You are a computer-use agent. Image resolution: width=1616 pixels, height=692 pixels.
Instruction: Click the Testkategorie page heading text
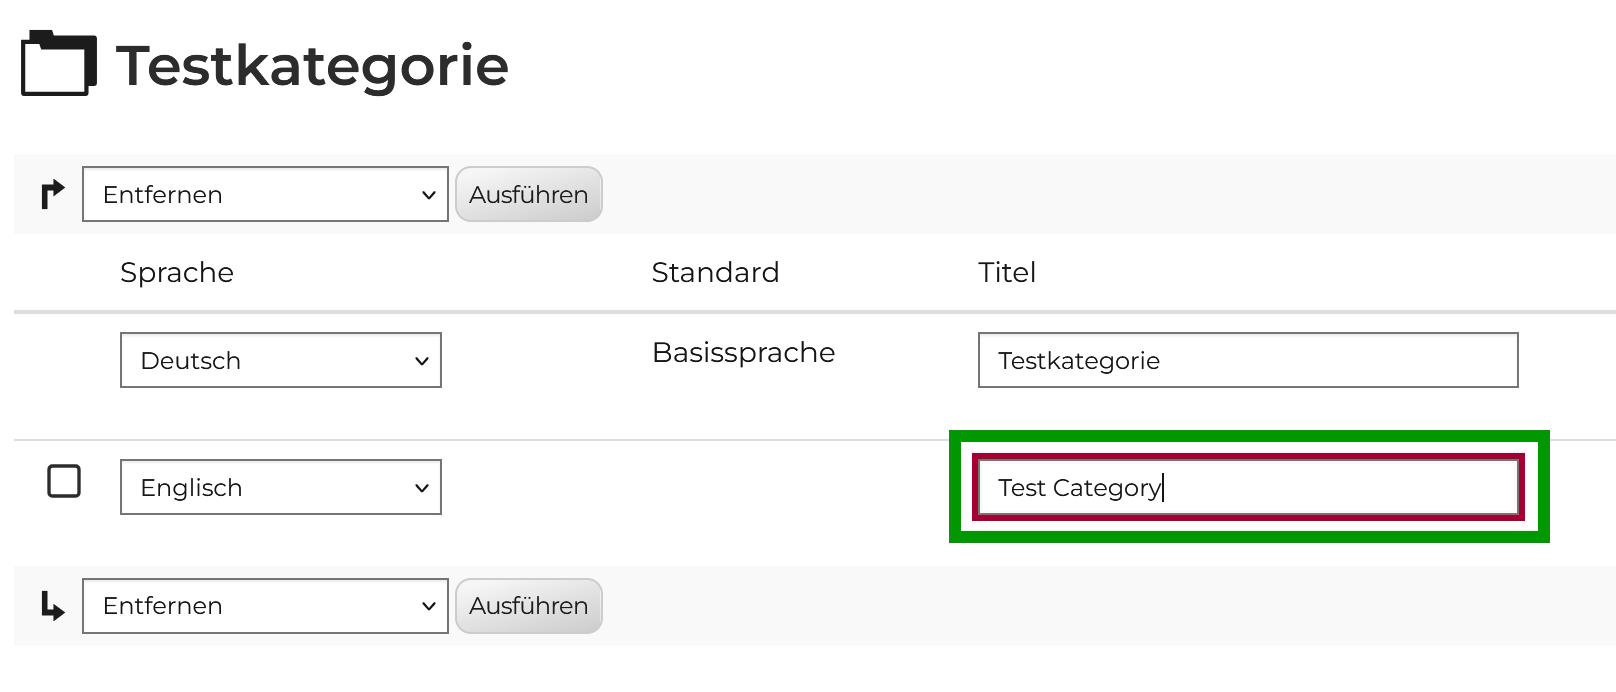(x=312, y=66)
